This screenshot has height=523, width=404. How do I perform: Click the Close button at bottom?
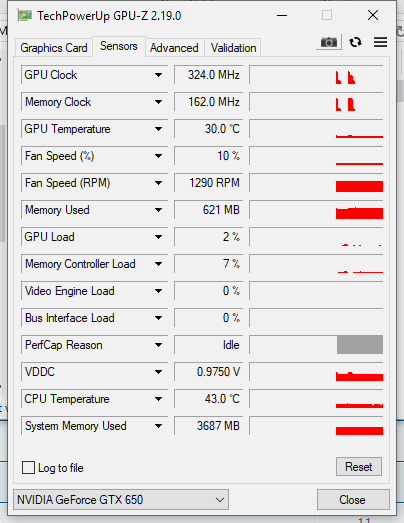click(x=353, y=500)
